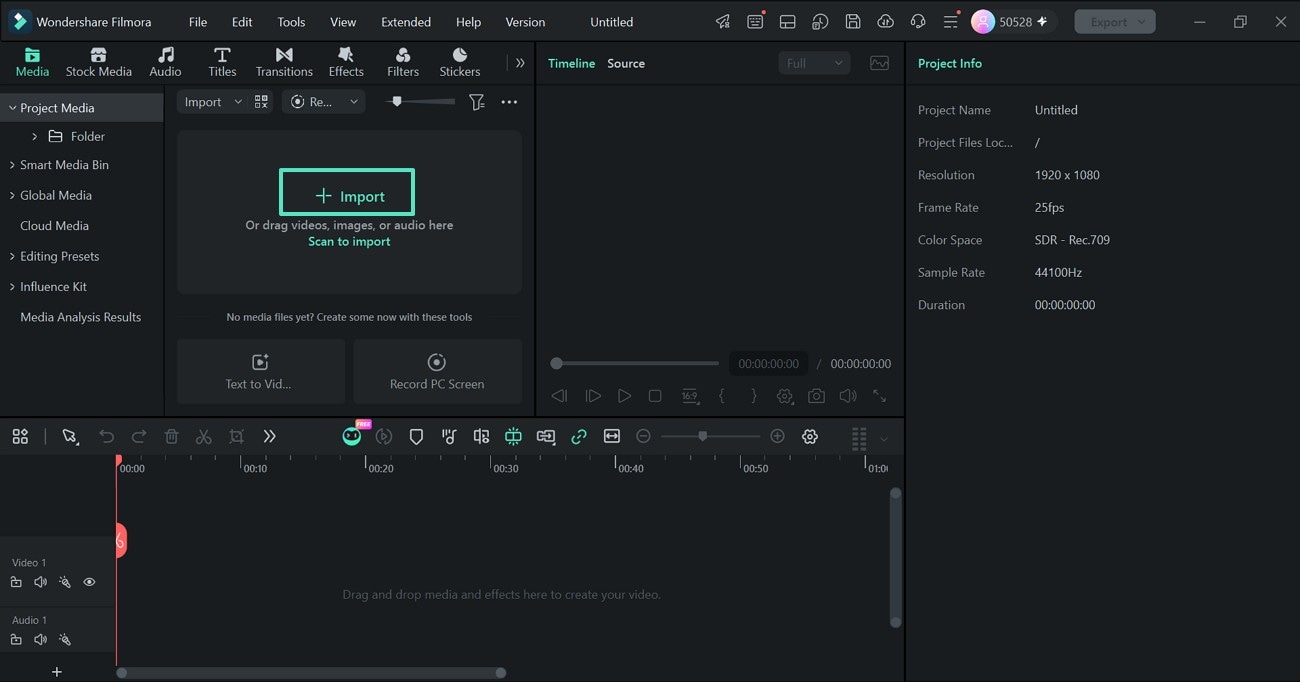Open the Extended menu

point(406,22)
